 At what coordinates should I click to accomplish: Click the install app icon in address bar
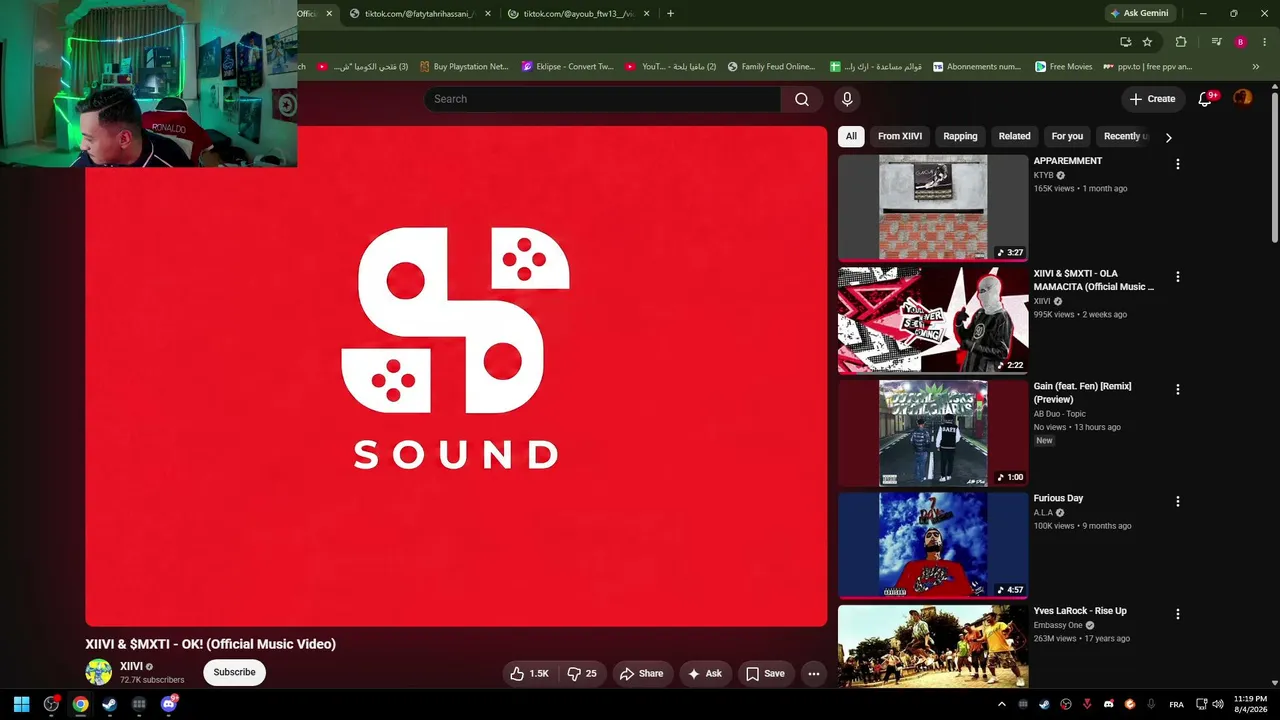point(1125,42)
